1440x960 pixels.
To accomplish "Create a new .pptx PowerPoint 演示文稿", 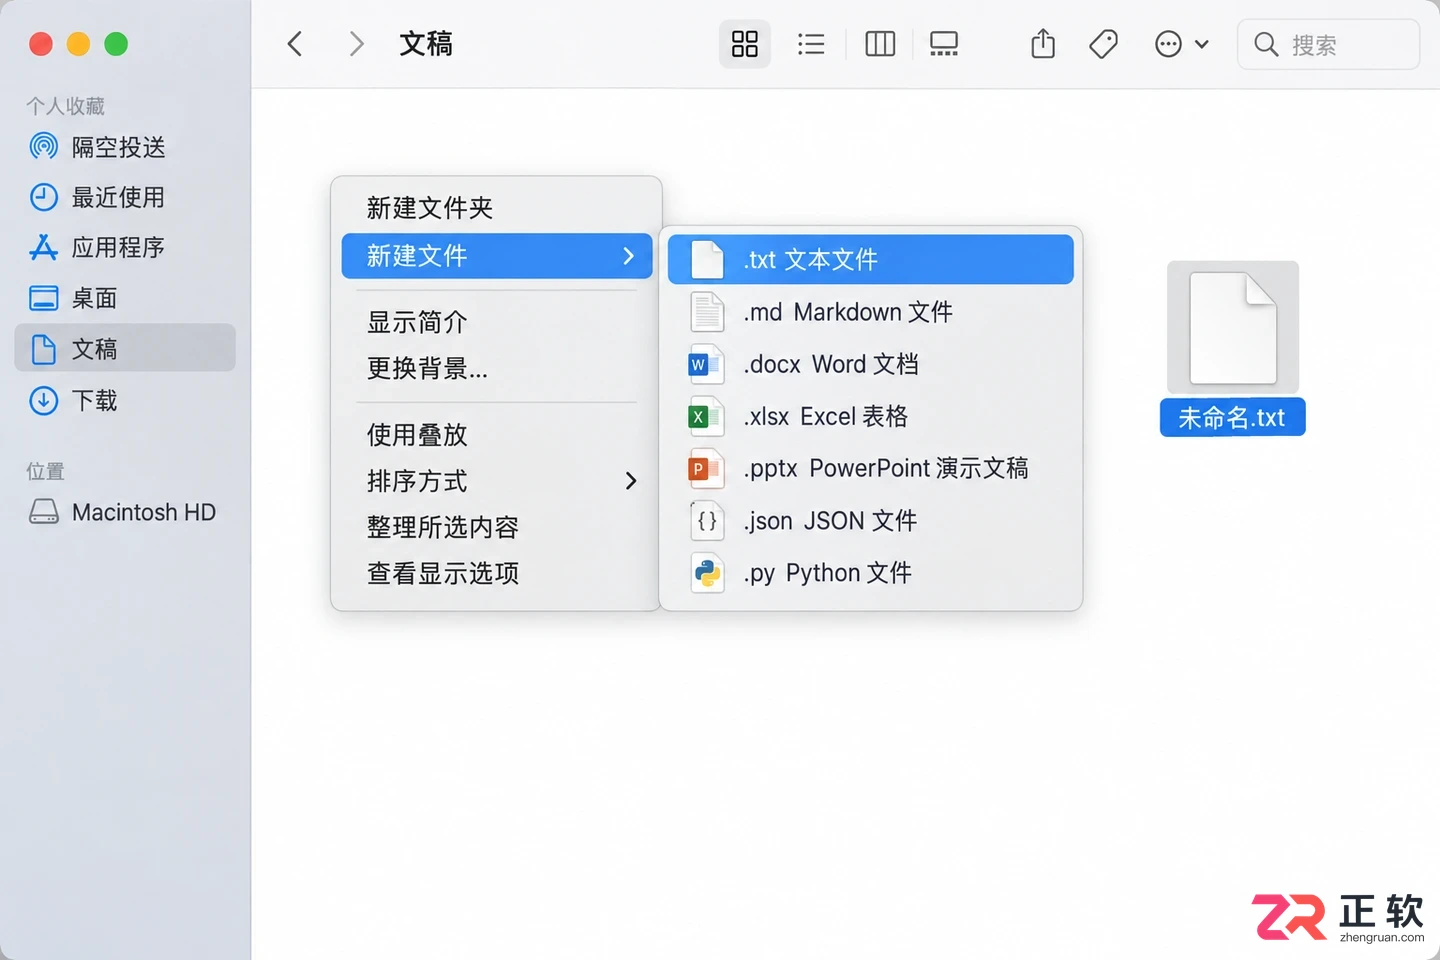I will coord(870,468).
